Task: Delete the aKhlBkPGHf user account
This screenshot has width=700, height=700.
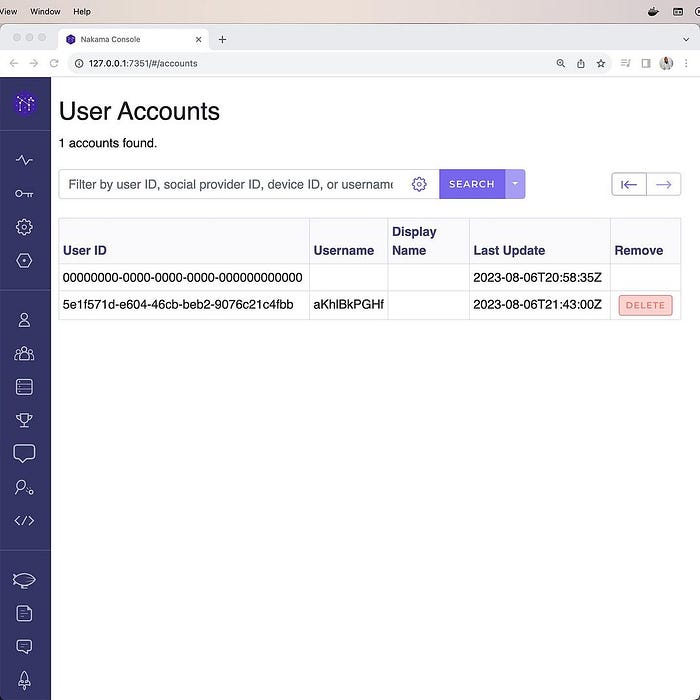Action: pos(645,305)
